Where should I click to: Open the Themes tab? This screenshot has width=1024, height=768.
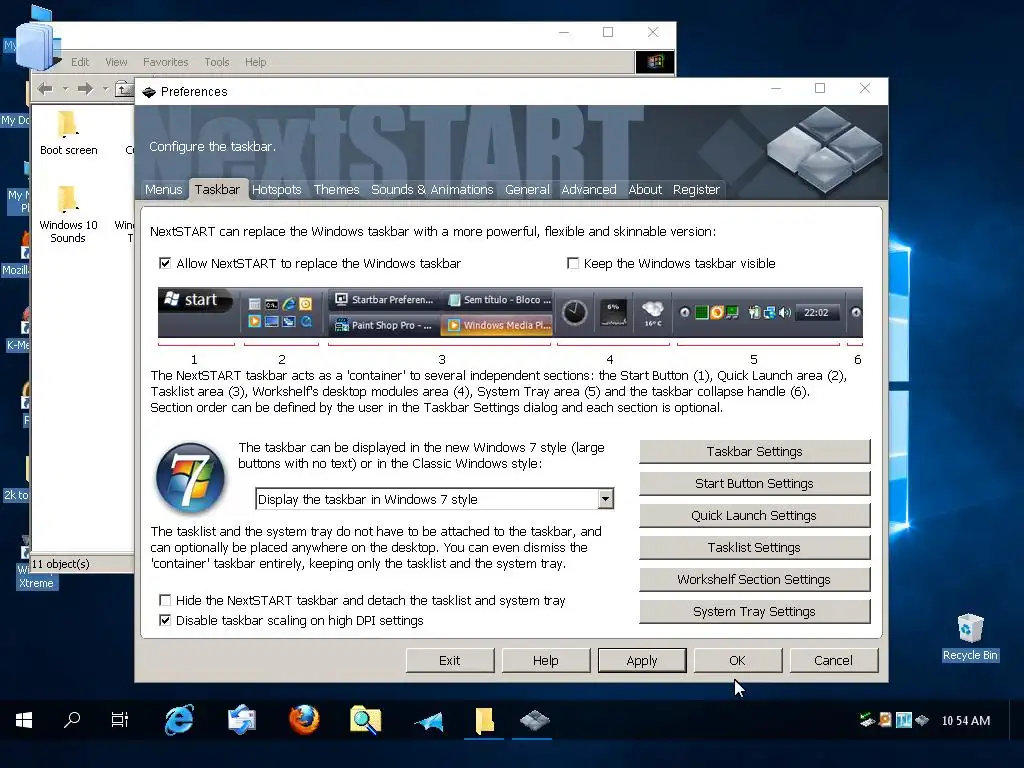click(x=336, y=189)
